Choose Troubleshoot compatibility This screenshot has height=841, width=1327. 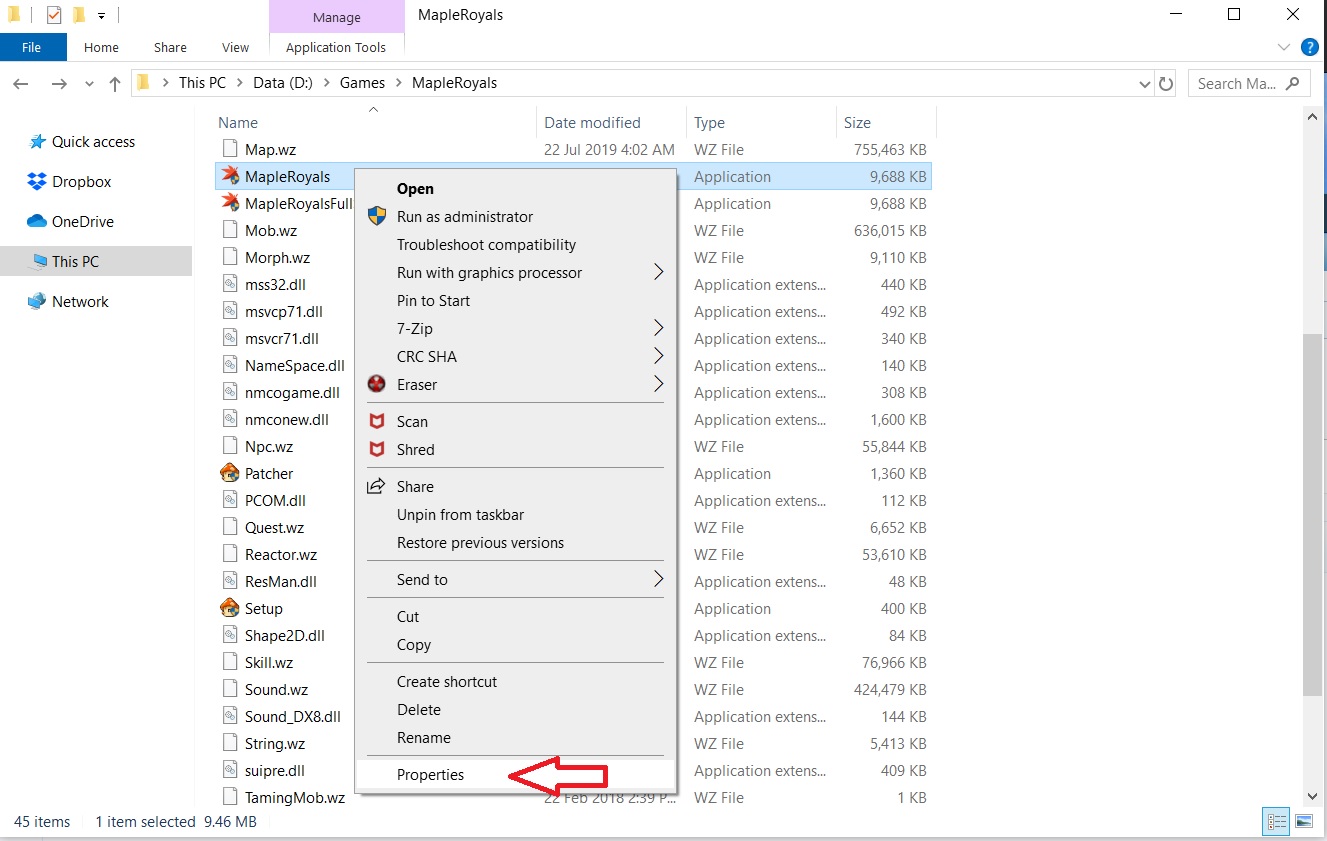[516, 245]
